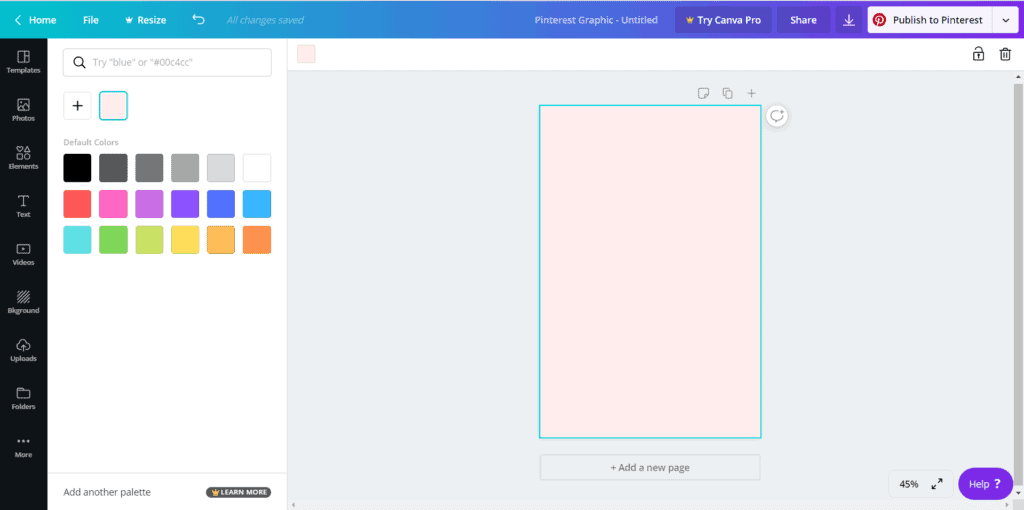Open the Bkground sidebar panel
The width and height of the screenshot is (1024, 510).
click(x=24, y=302)
